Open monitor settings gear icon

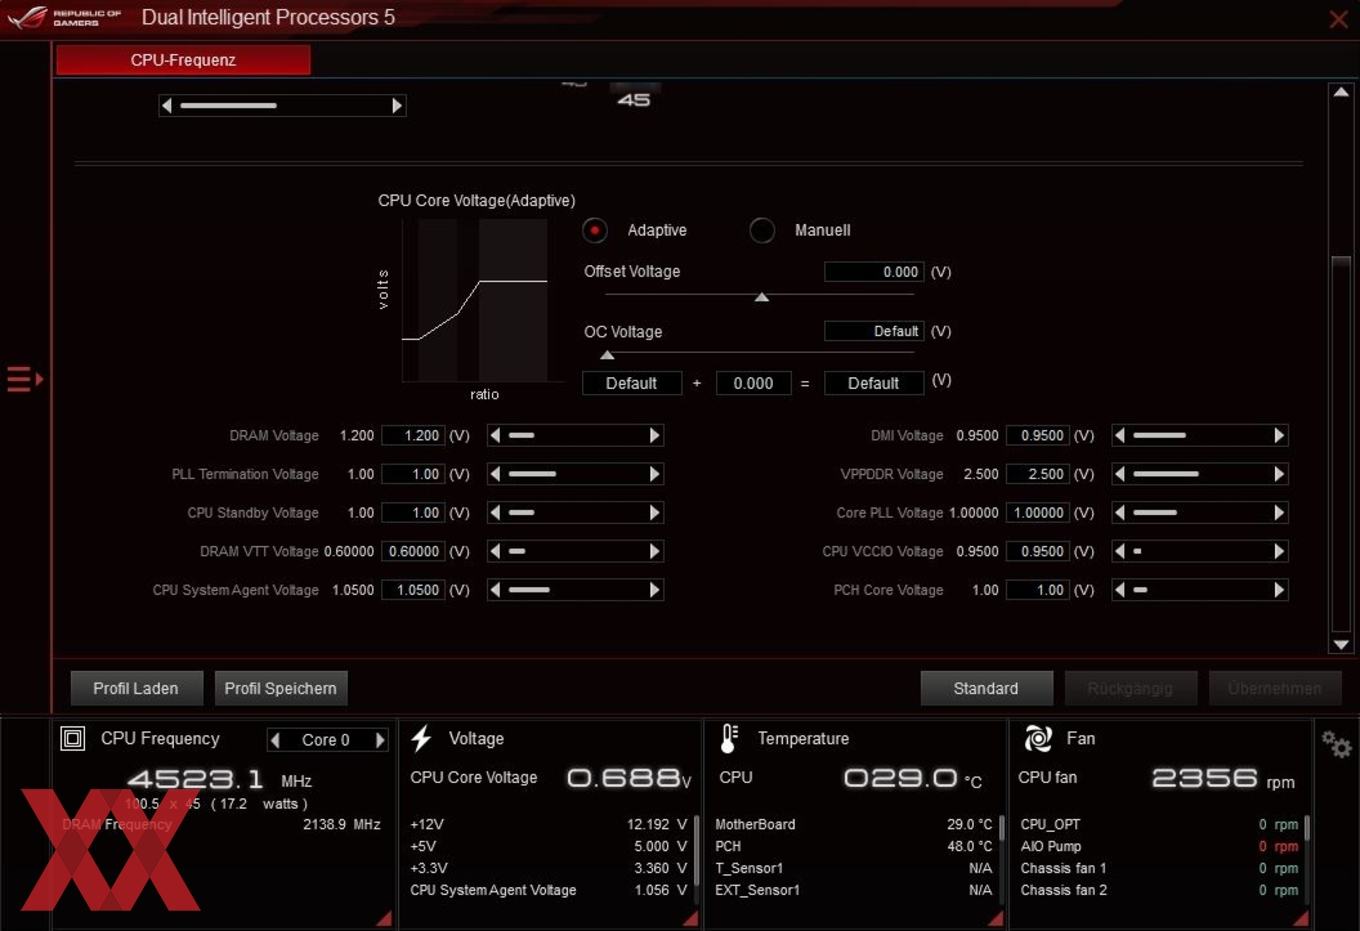coord(1336,744)
